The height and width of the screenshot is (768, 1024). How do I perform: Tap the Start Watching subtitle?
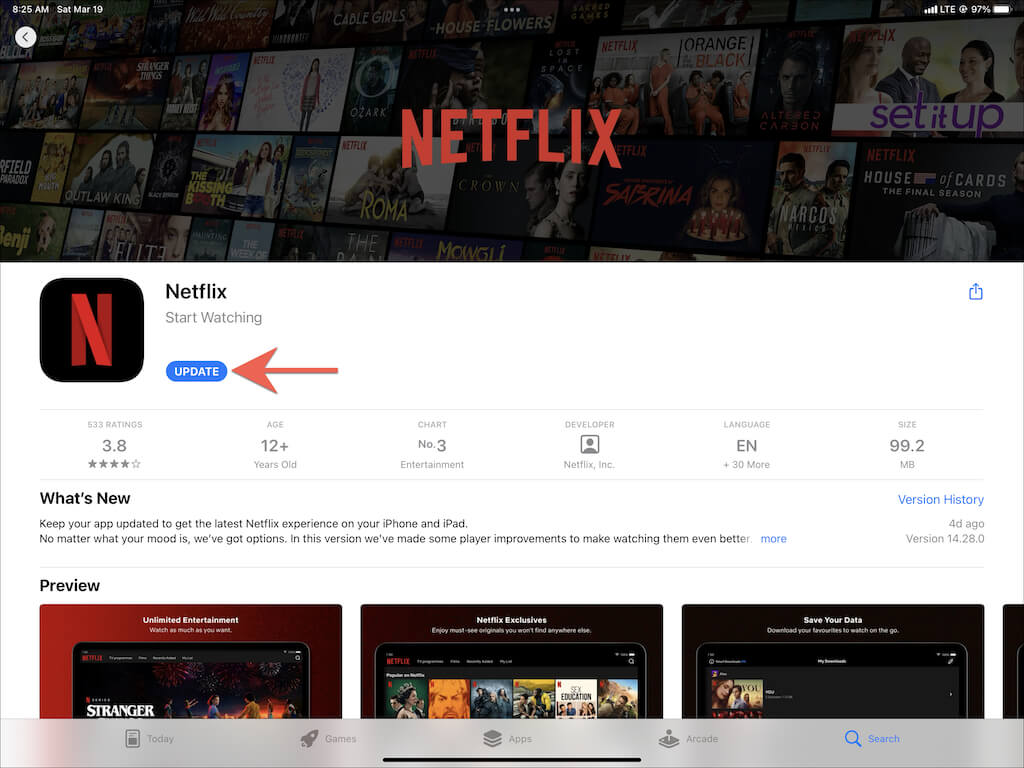tap(214, 317)
